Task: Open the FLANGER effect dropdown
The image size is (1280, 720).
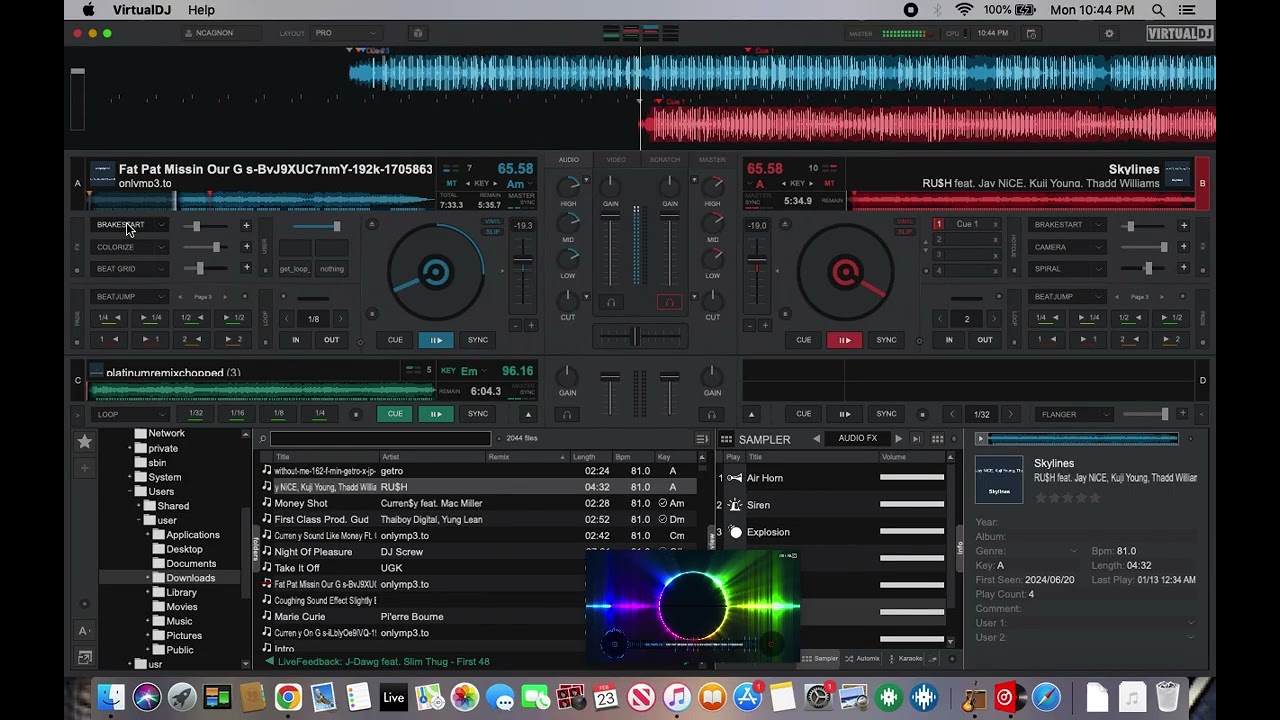Action: point(1075,414)
